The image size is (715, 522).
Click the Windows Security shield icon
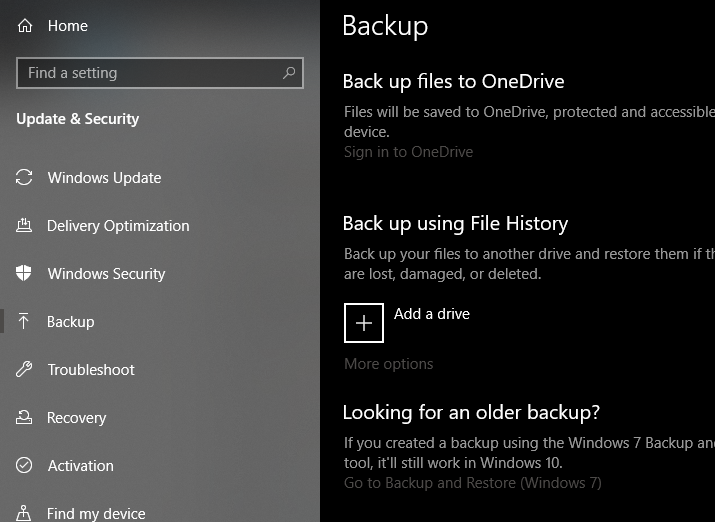tap(24, 273)
